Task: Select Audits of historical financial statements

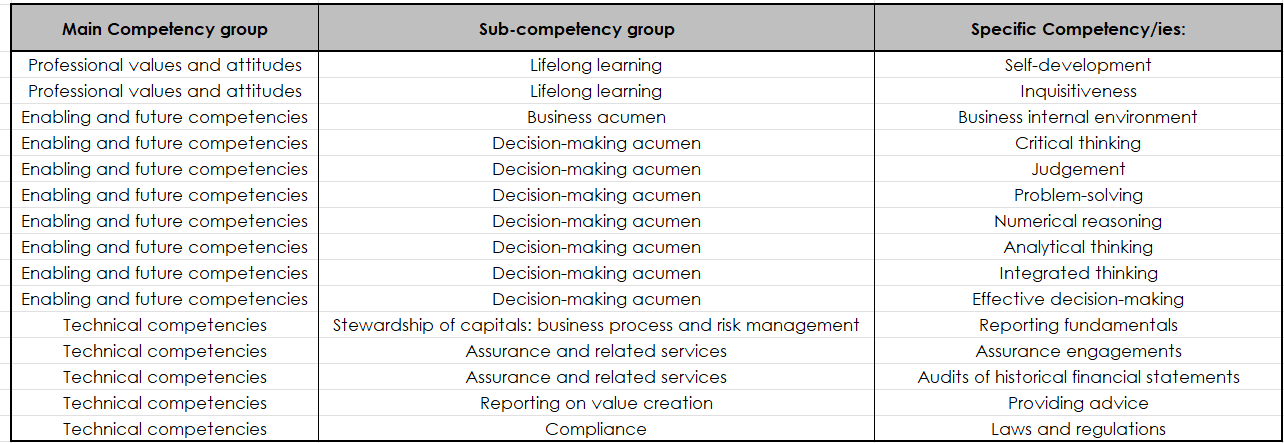Action: [1078, 377]
